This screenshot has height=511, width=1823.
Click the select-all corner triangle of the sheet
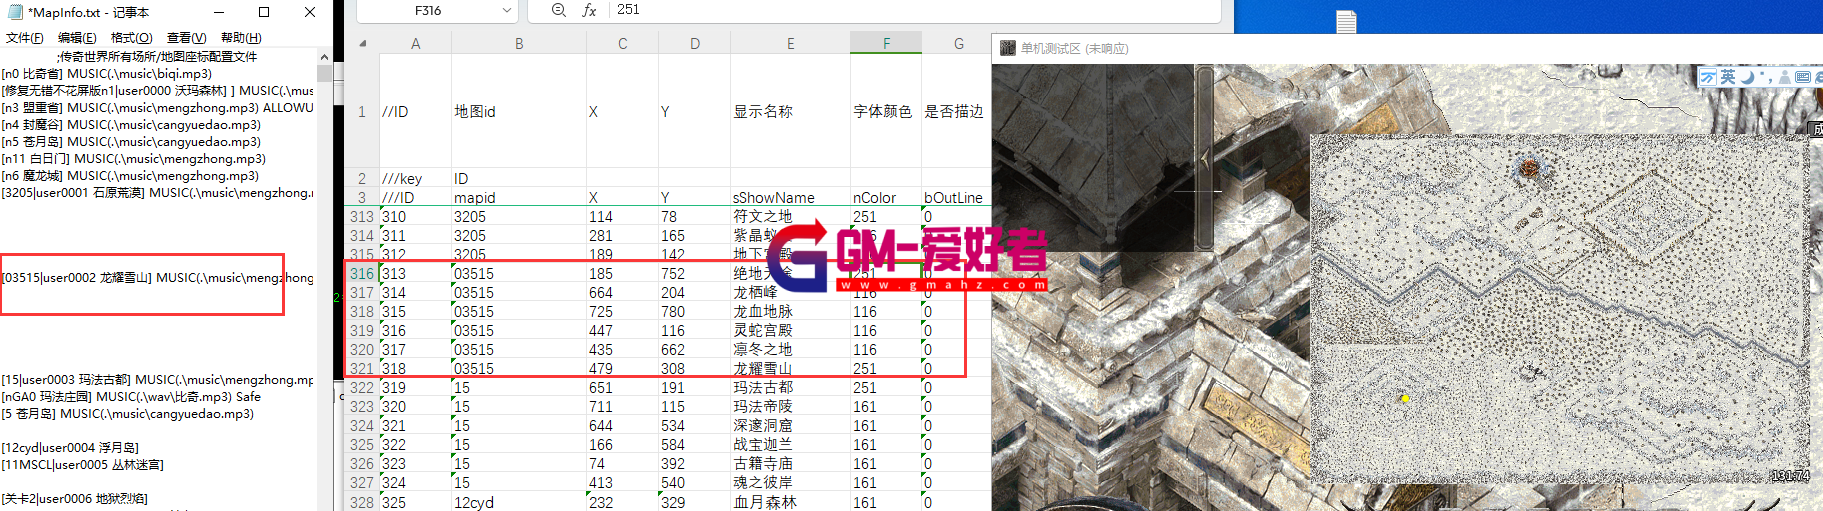(362, 43)
